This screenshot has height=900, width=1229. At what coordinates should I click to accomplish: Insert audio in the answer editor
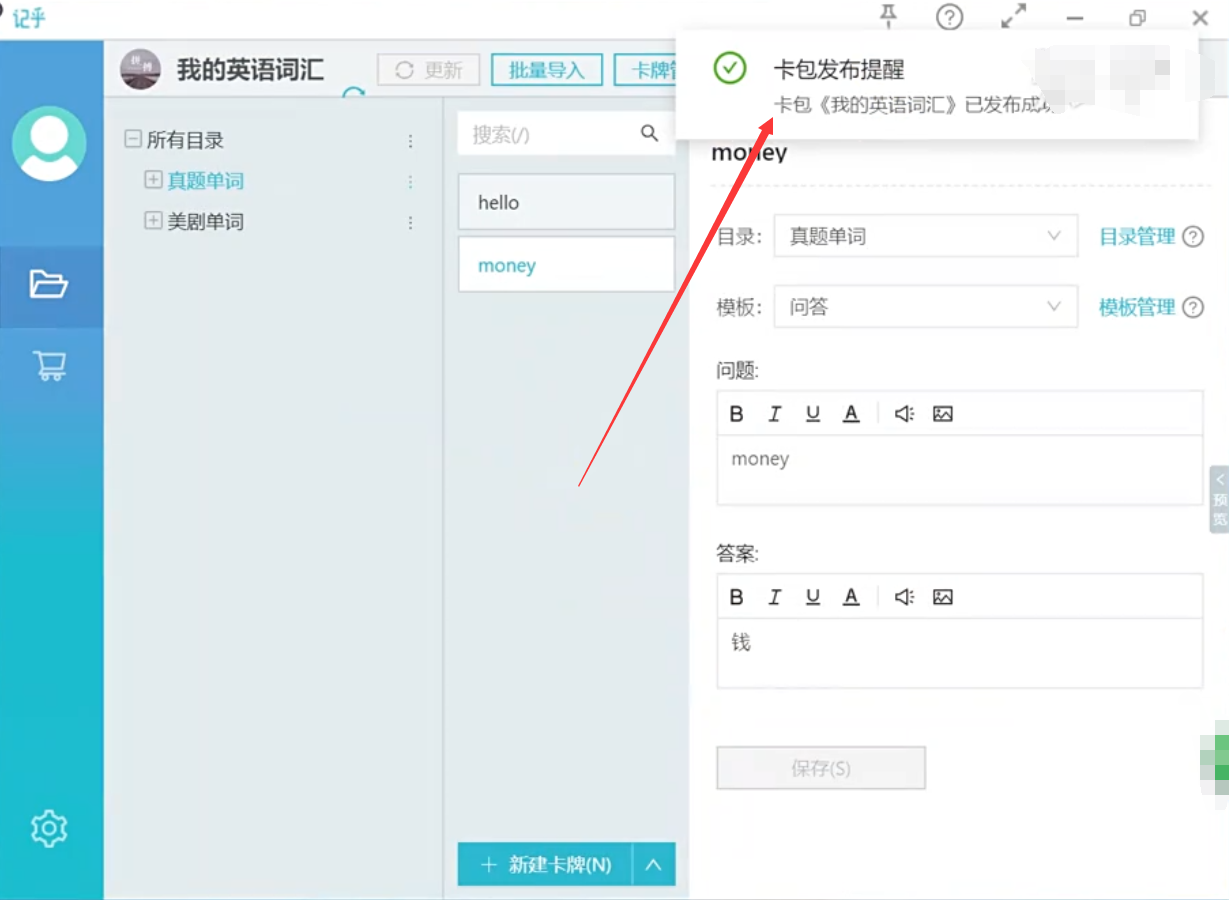(x=905, y=597)
